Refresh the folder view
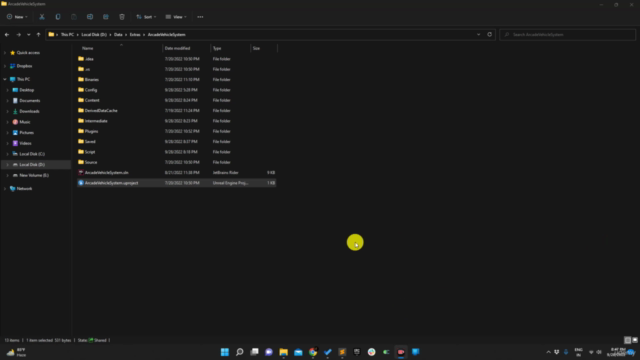The width and height of the screenshot is (640, 360). (x=489, y=35)
